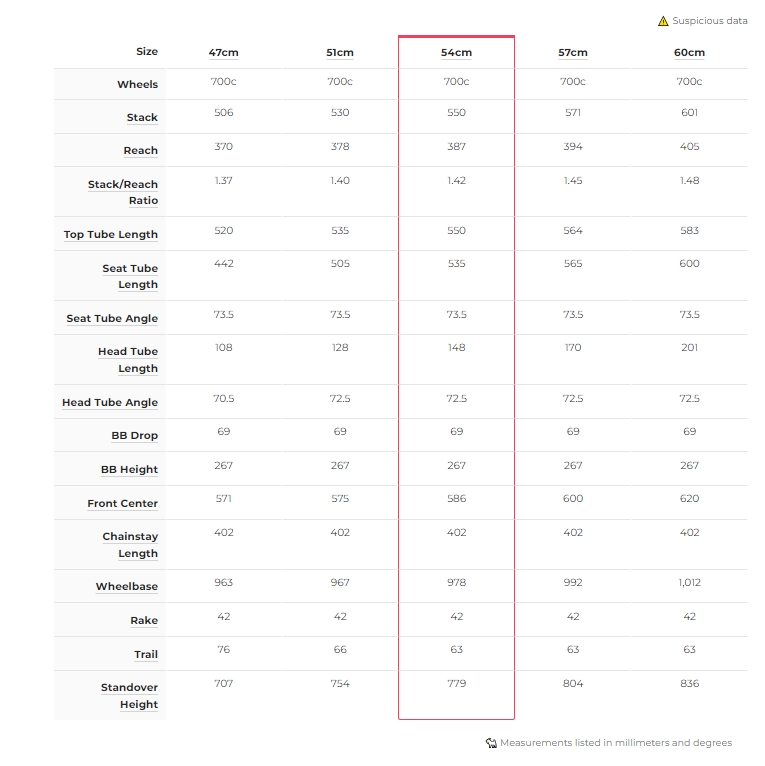Click the measurements in millimeters note

coord(616,743)
